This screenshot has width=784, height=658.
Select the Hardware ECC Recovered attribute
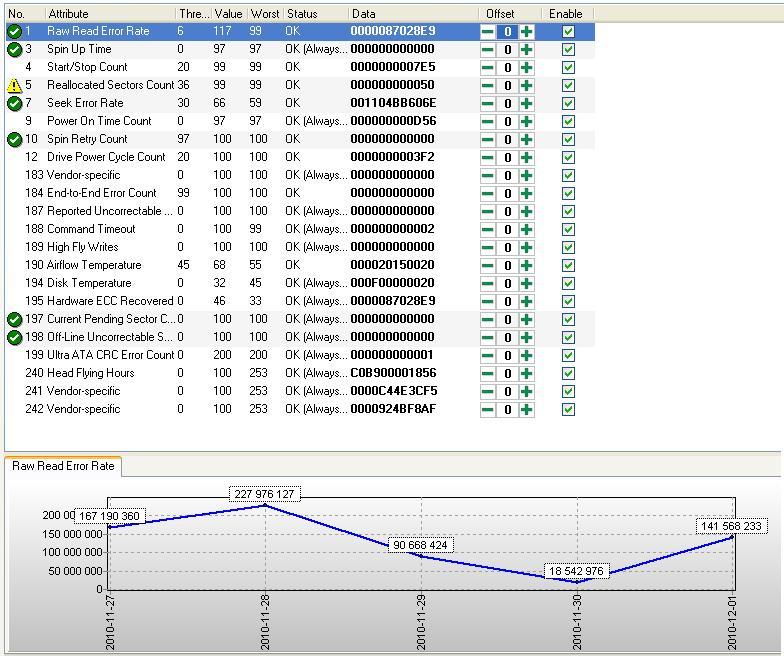[x=300, y=302]
